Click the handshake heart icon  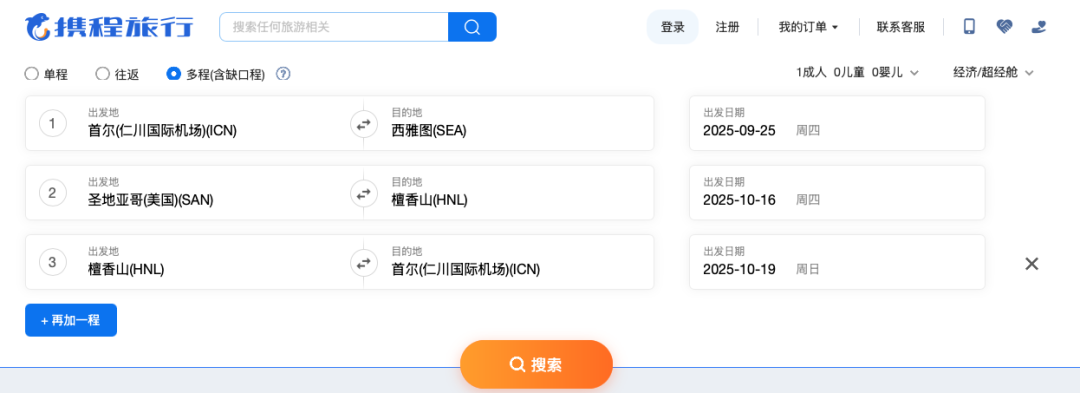tap(1004, 27)
